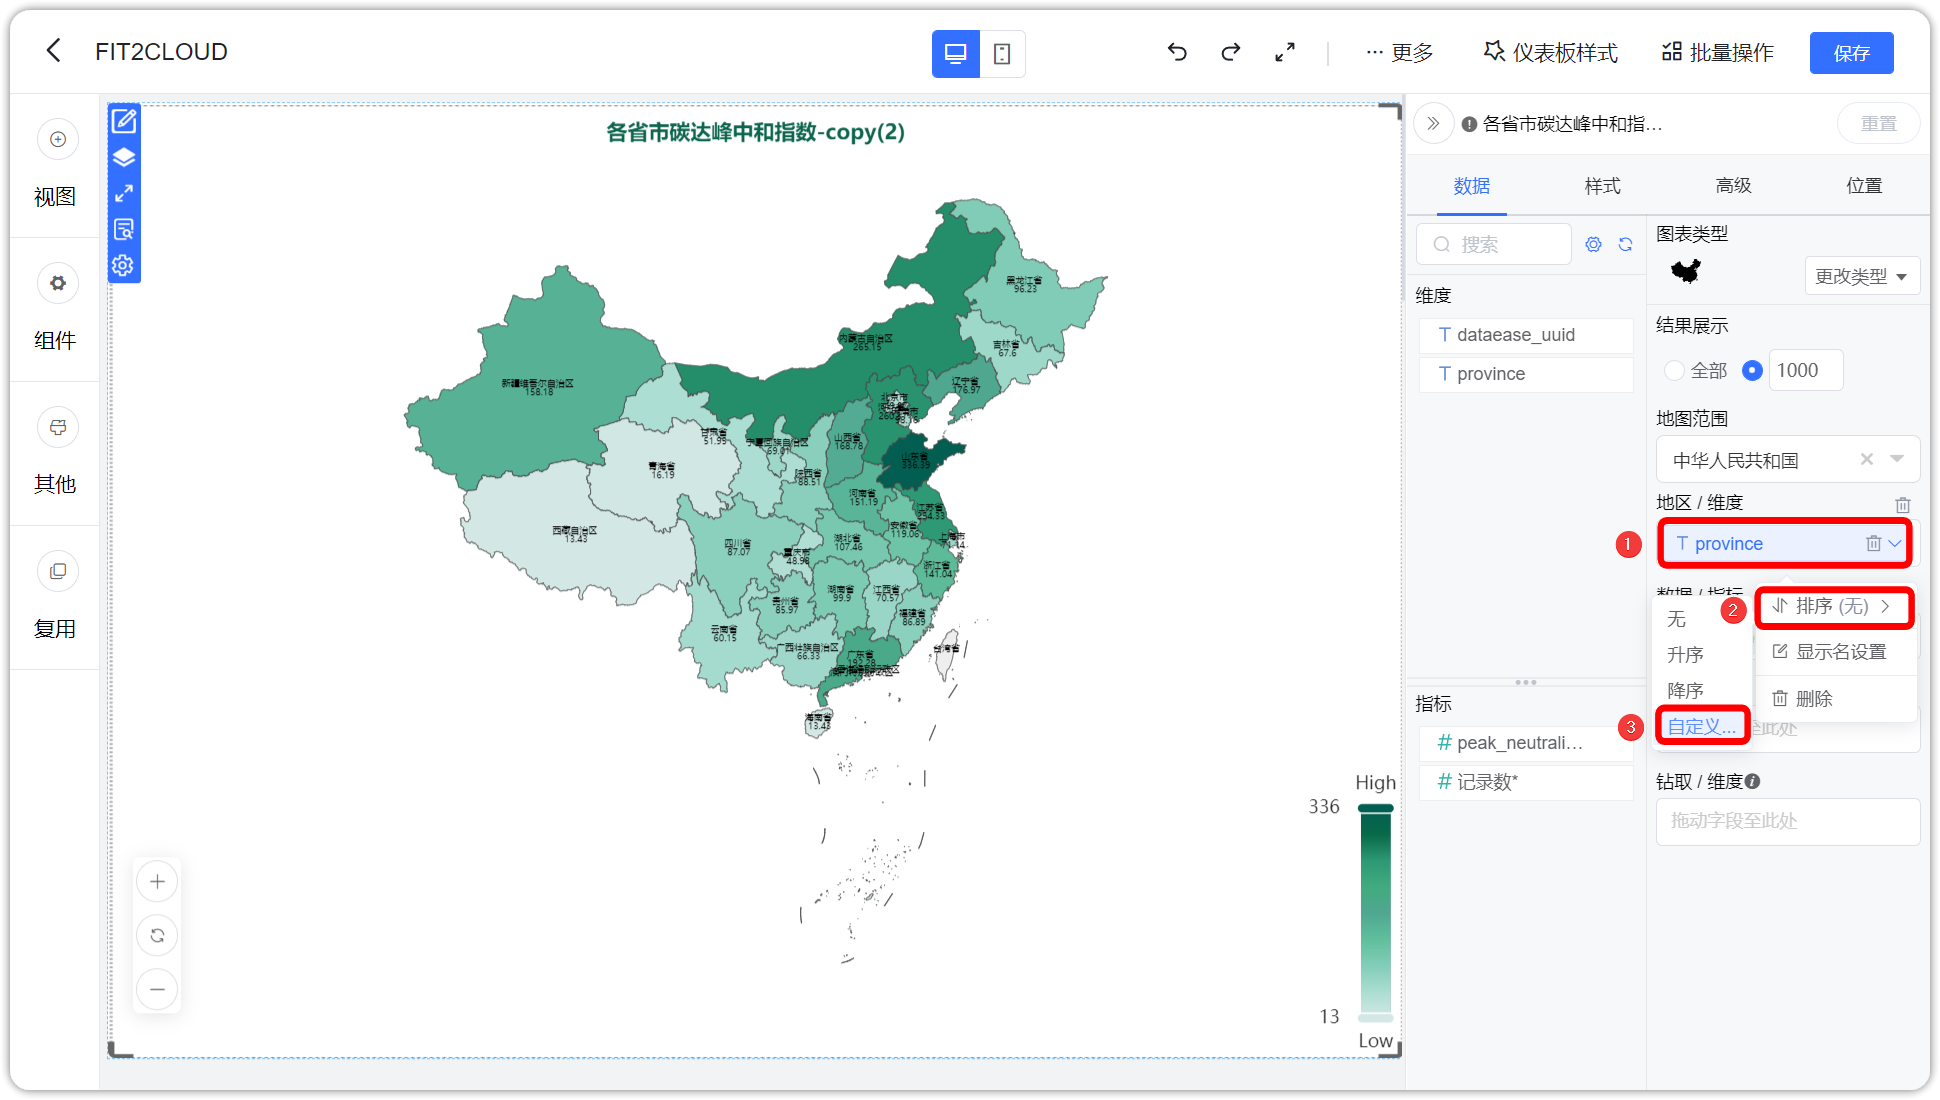Click the 保存 button
Viewport: 1940px width, 1100px height.
[1851, 53]
